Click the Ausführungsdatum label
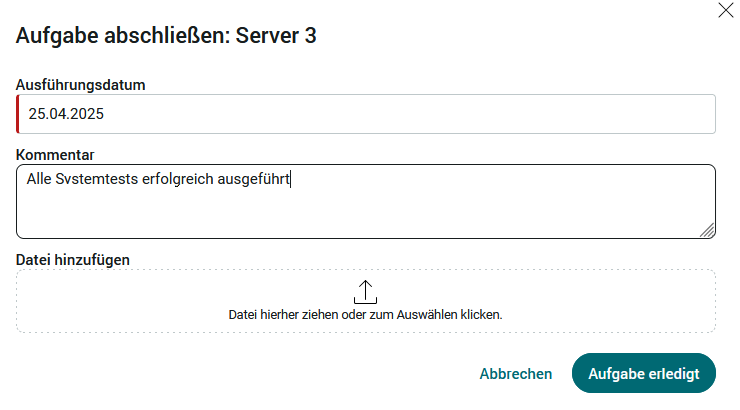 tap(80, 85)
